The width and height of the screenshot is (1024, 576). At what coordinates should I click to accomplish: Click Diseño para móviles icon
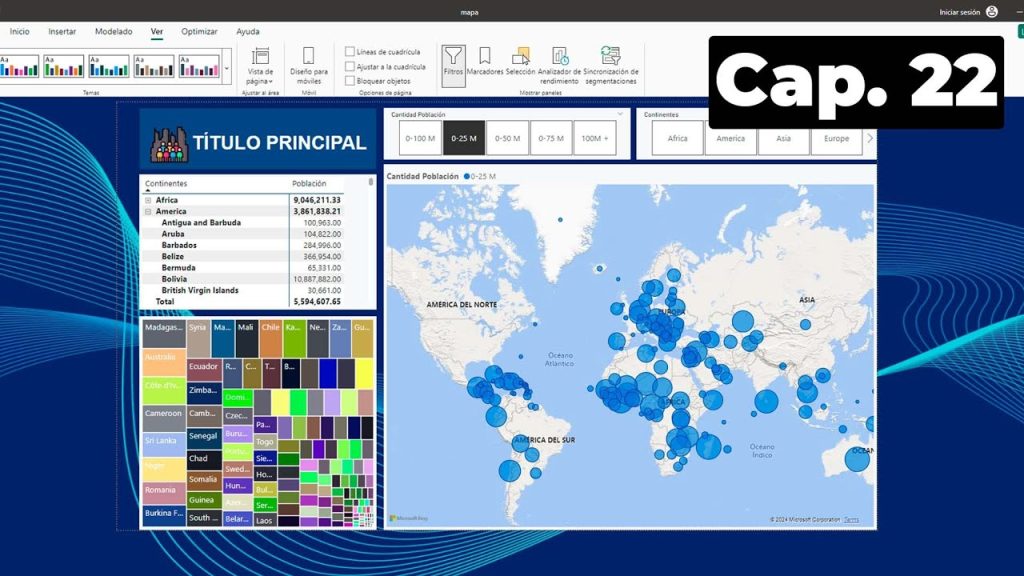(x=309, y=61)
